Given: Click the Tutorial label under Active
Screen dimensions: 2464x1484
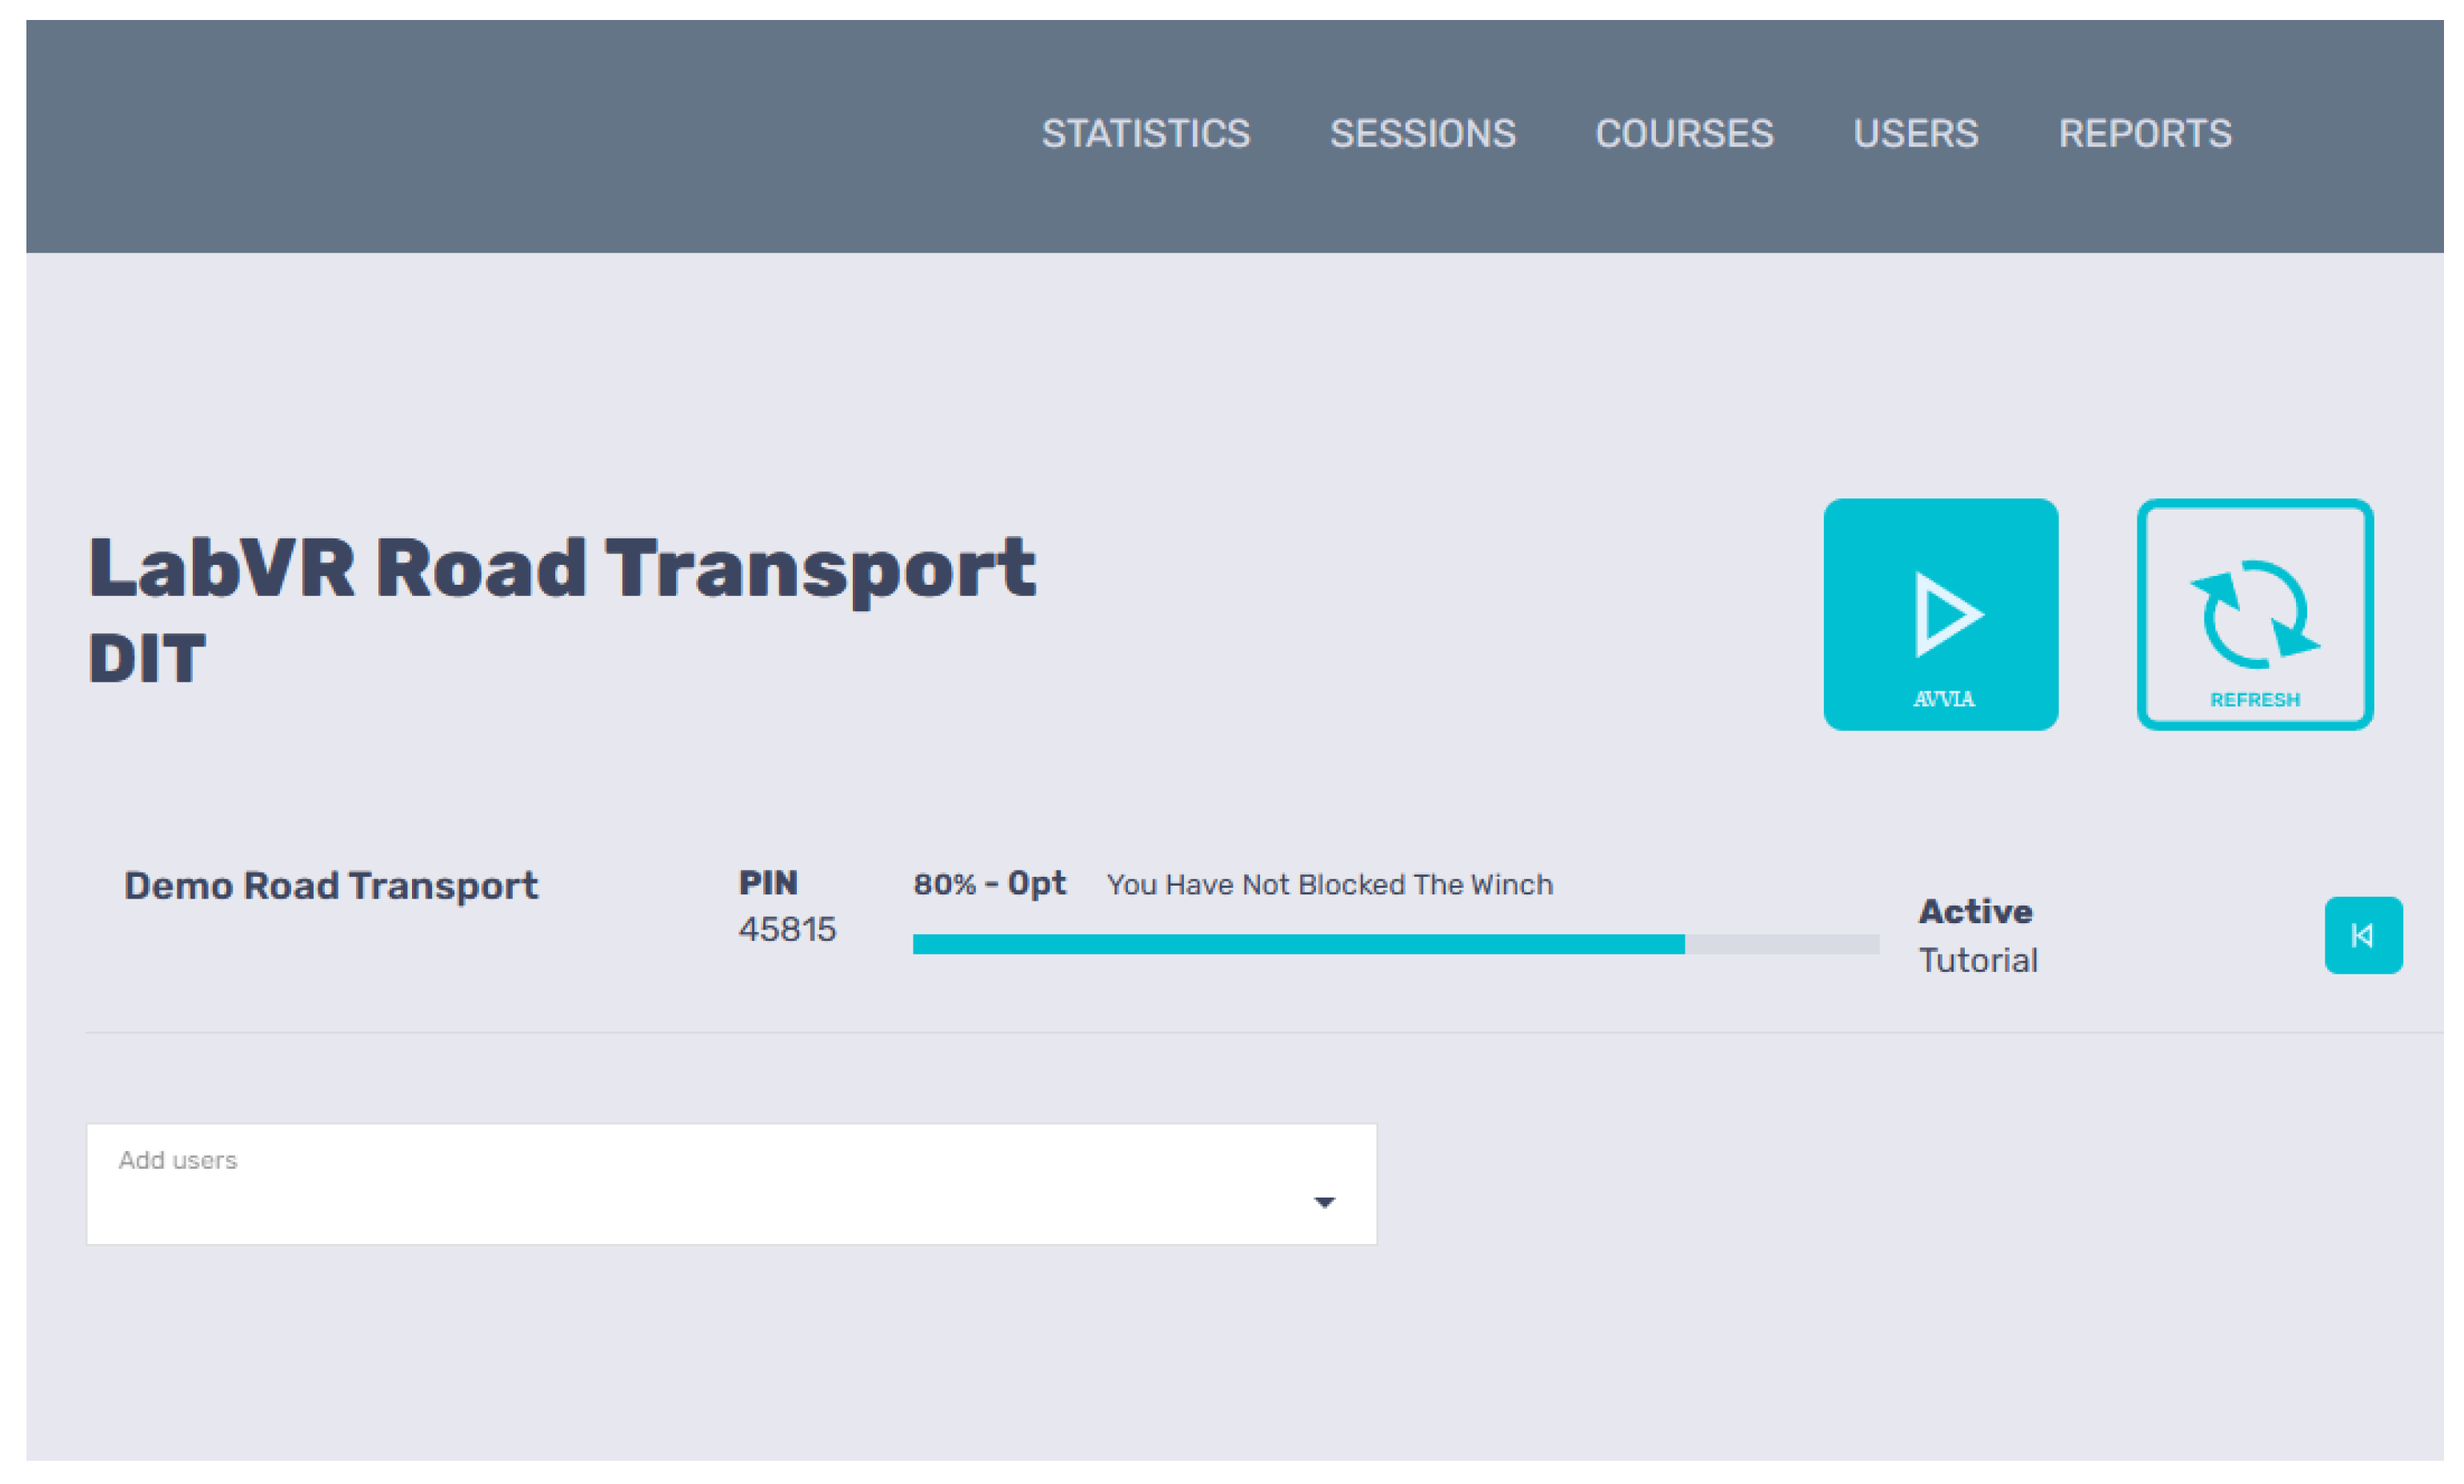Looking at the screenshot, I should pyautogui.click(x=1977, y=961).
